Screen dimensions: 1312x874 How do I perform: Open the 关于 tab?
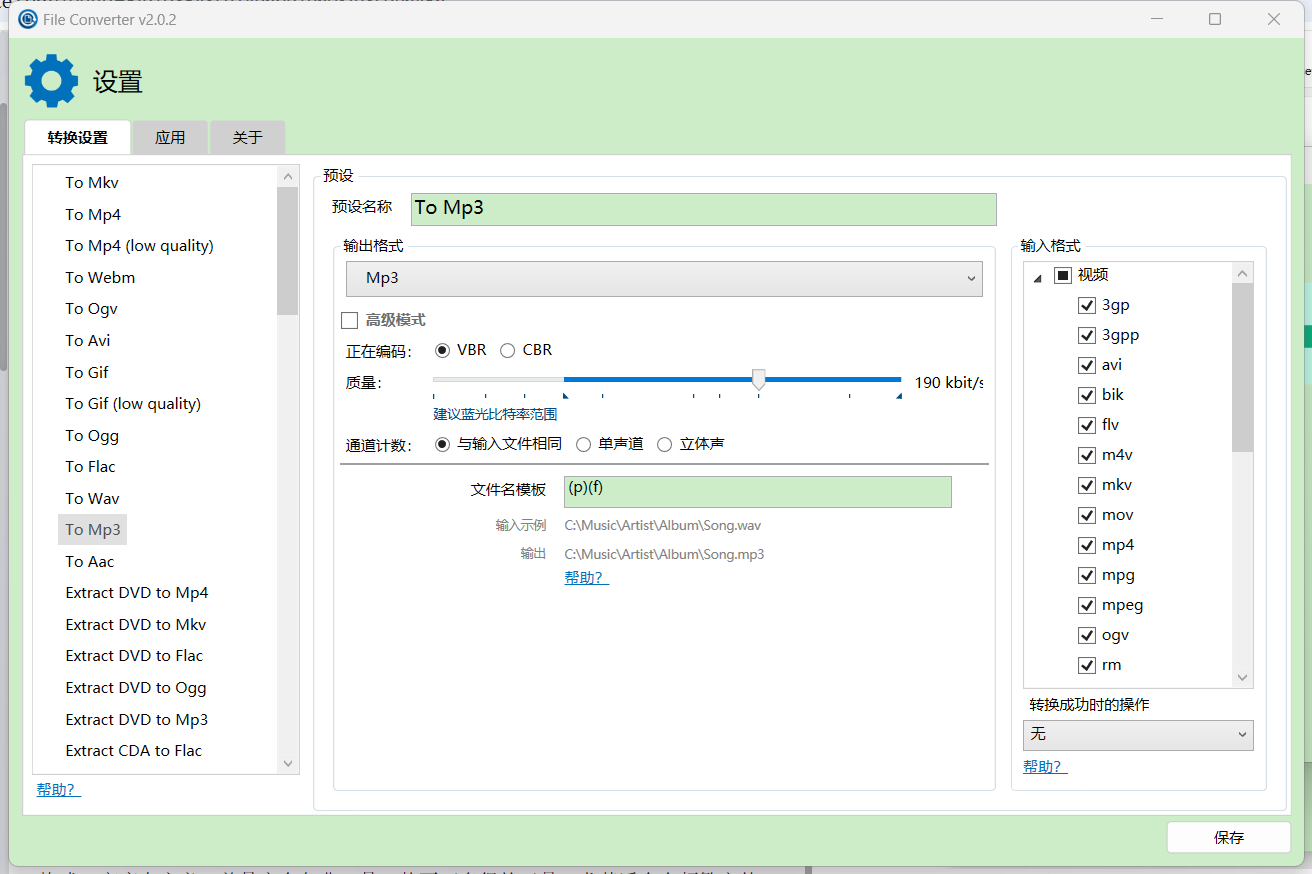[x=247, y=137]
